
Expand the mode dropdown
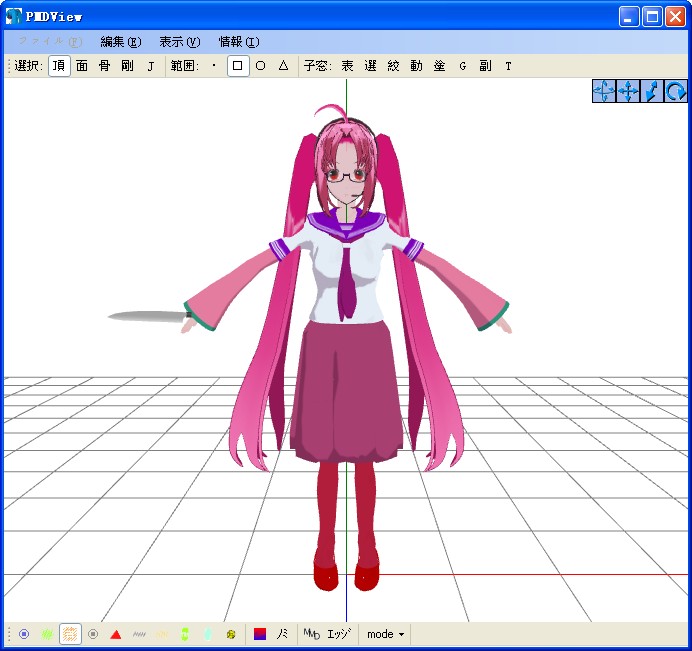click(x=385, y=634)
